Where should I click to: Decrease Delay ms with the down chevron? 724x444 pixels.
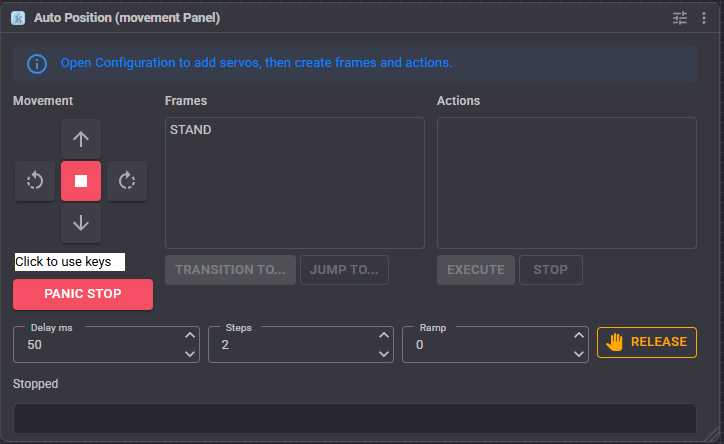coord(190,354)
